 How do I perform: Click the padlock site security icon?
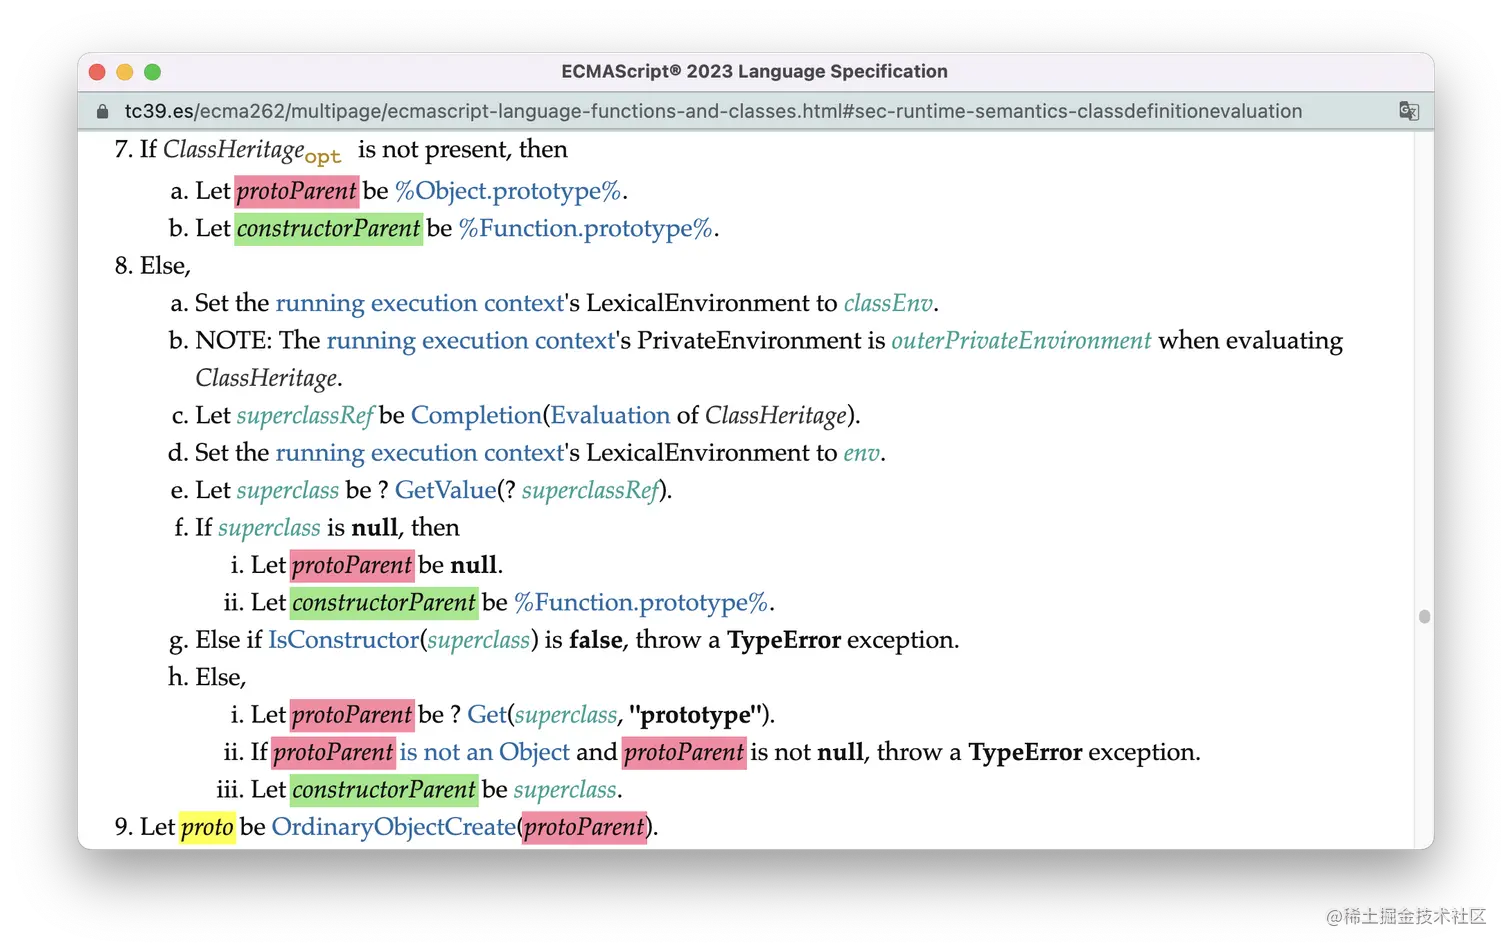pos(102,112)
